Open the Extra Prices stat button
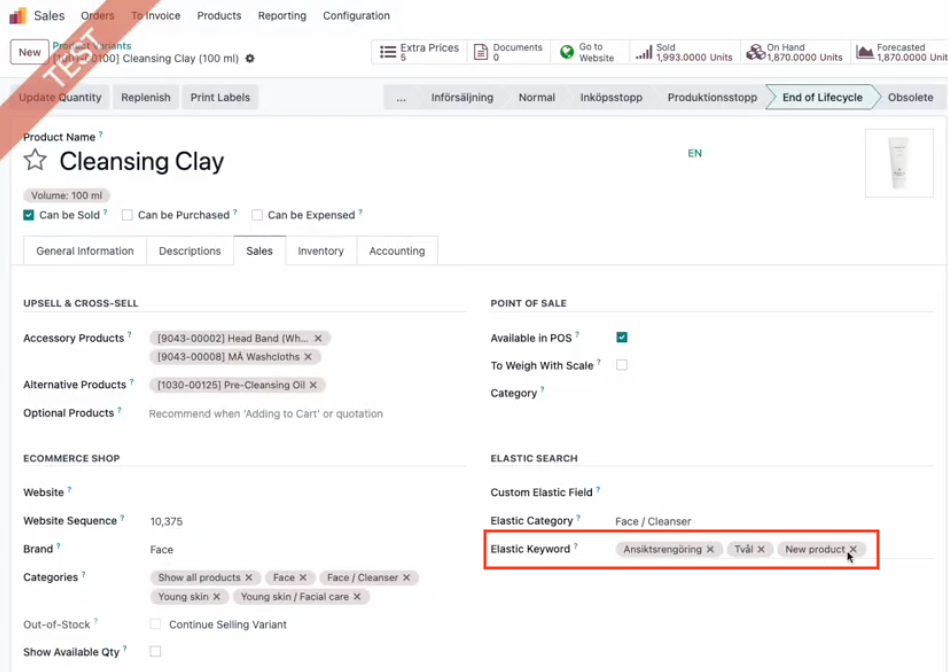The image size is (948, 672). click(419, 52)
